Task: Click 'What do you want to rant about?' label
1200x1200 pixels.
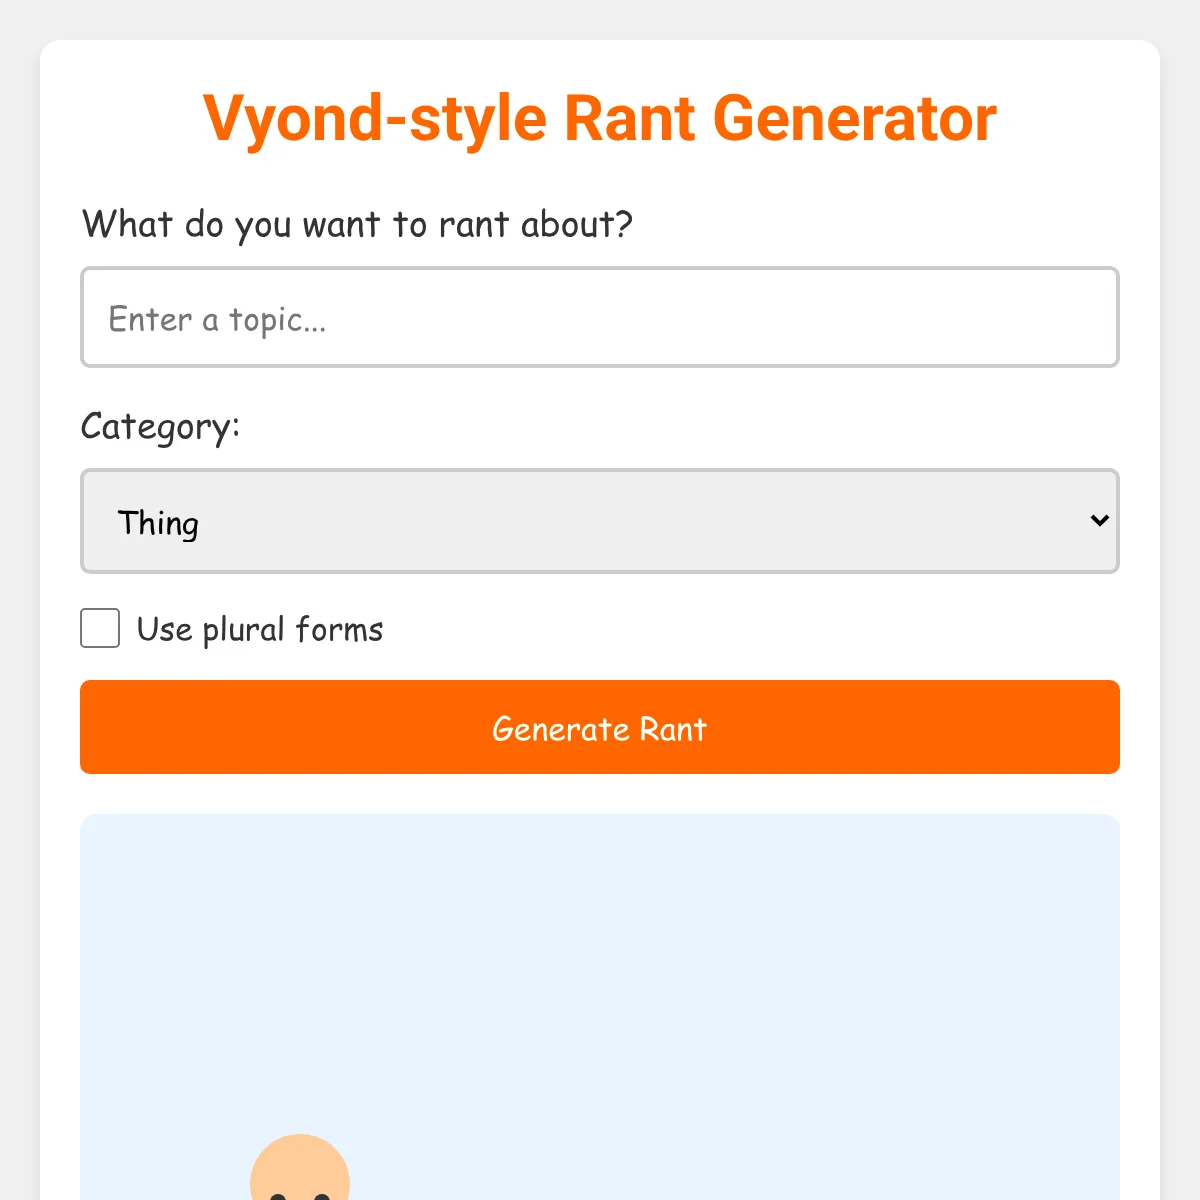Action: 357,224
